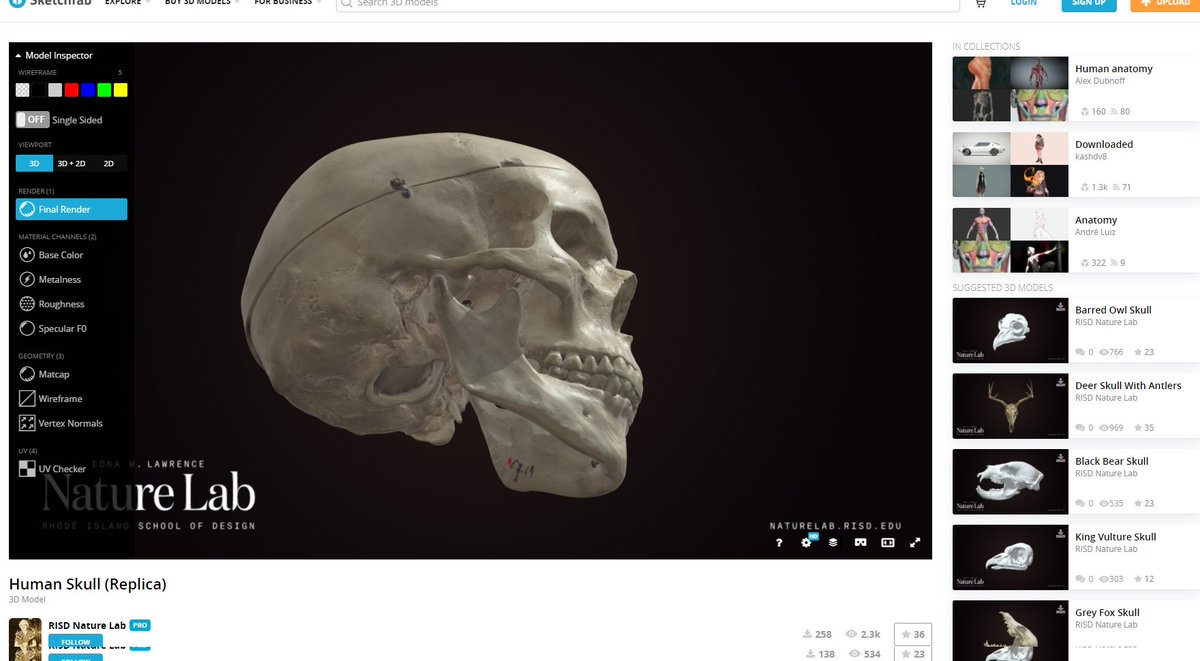Open the shopping cart icon
The height and width of the screenshot is (661, 1200).
click(980, 3)
